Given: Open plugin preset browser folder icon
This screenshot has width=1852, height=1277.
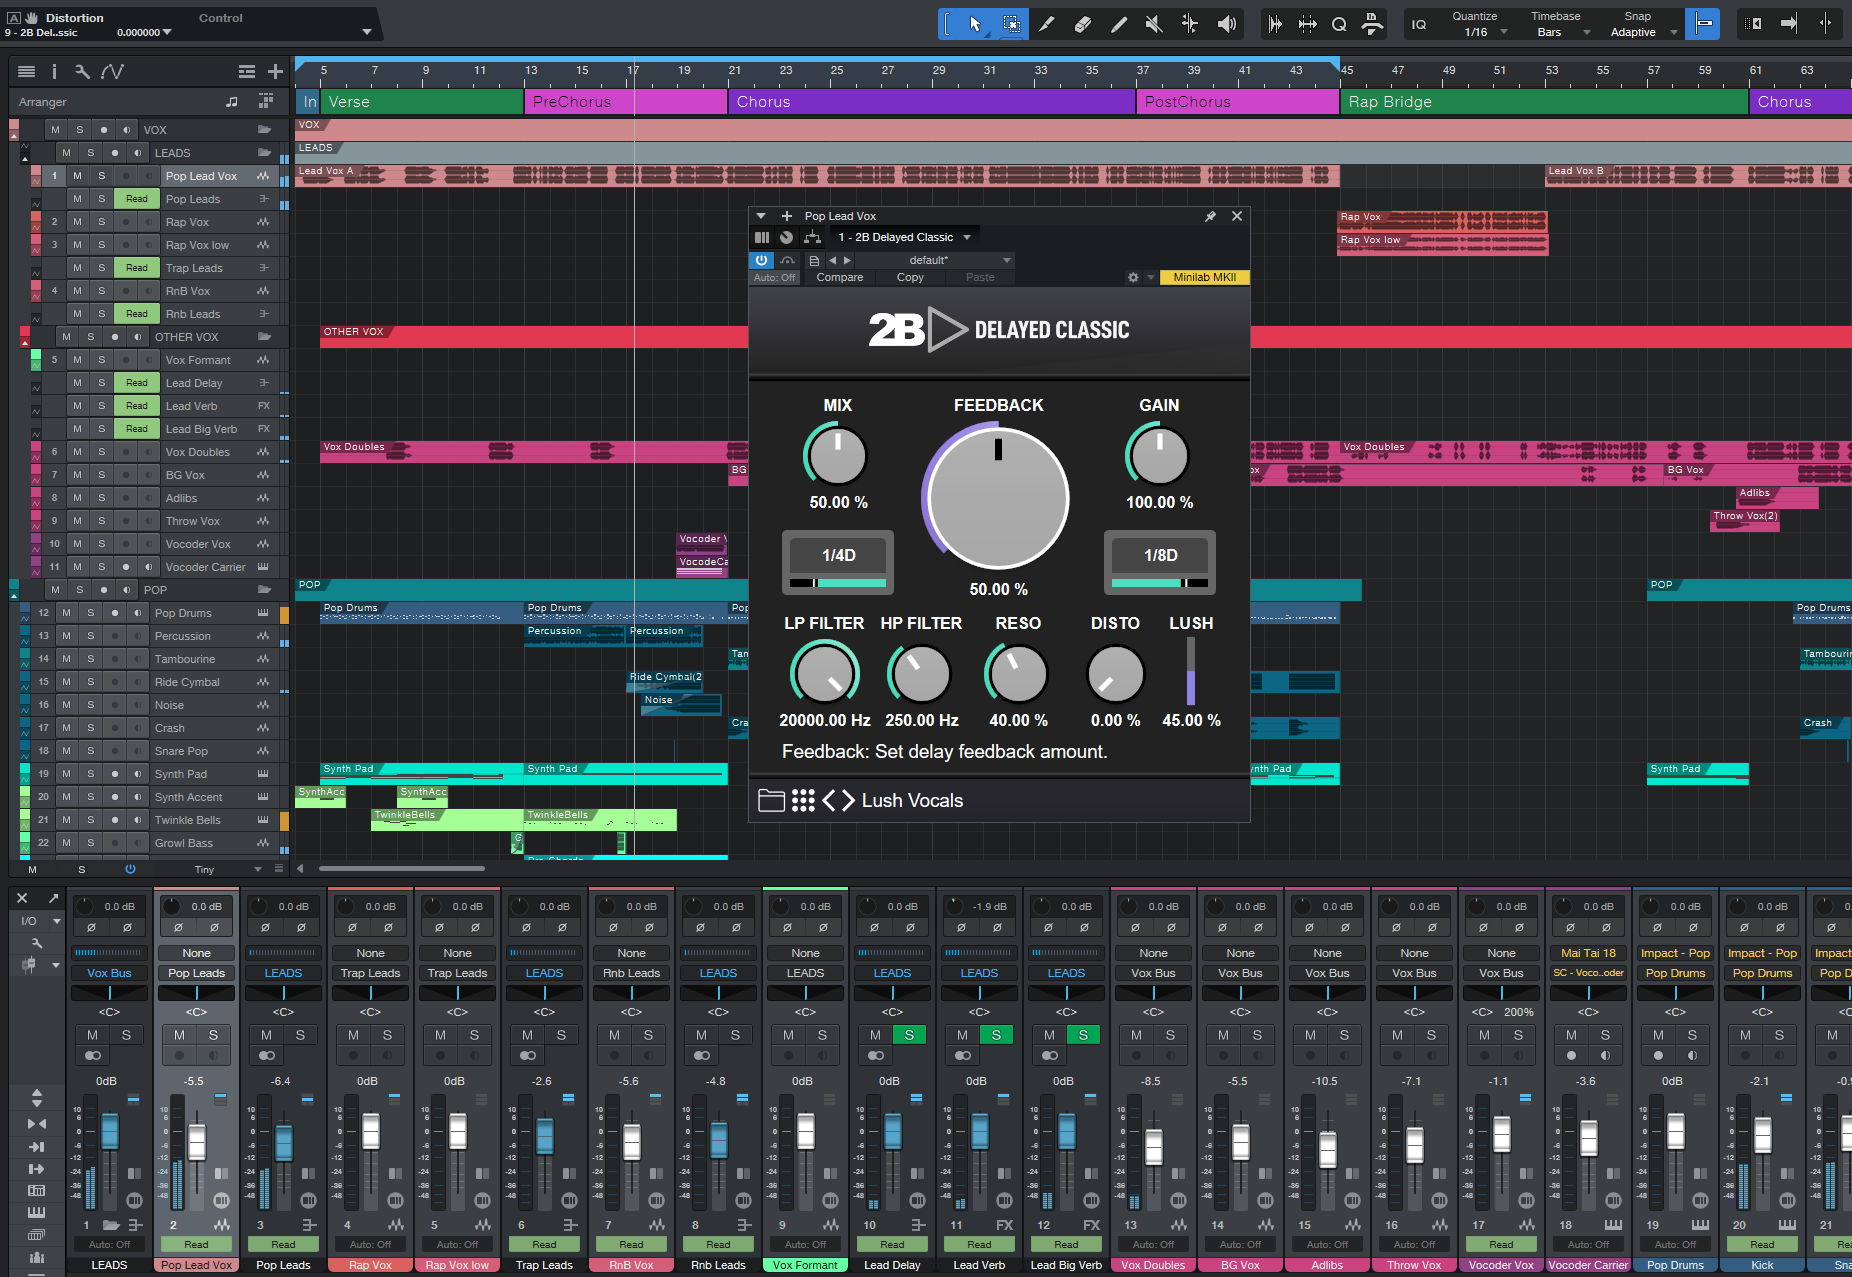Looking at the screenshot, I should [x=771, y=800].
